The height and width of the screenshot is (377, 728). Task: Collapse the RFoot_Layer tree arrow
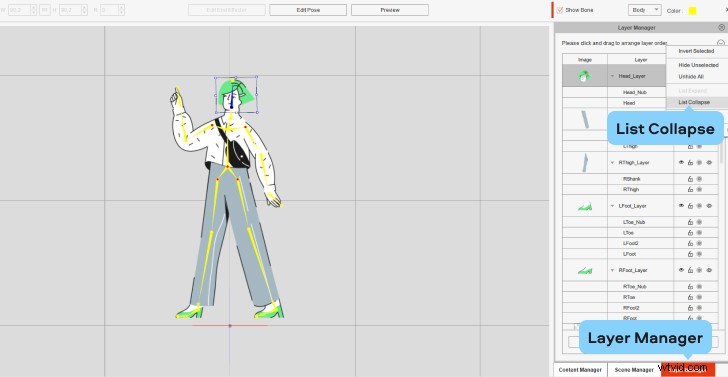point(612,270)
